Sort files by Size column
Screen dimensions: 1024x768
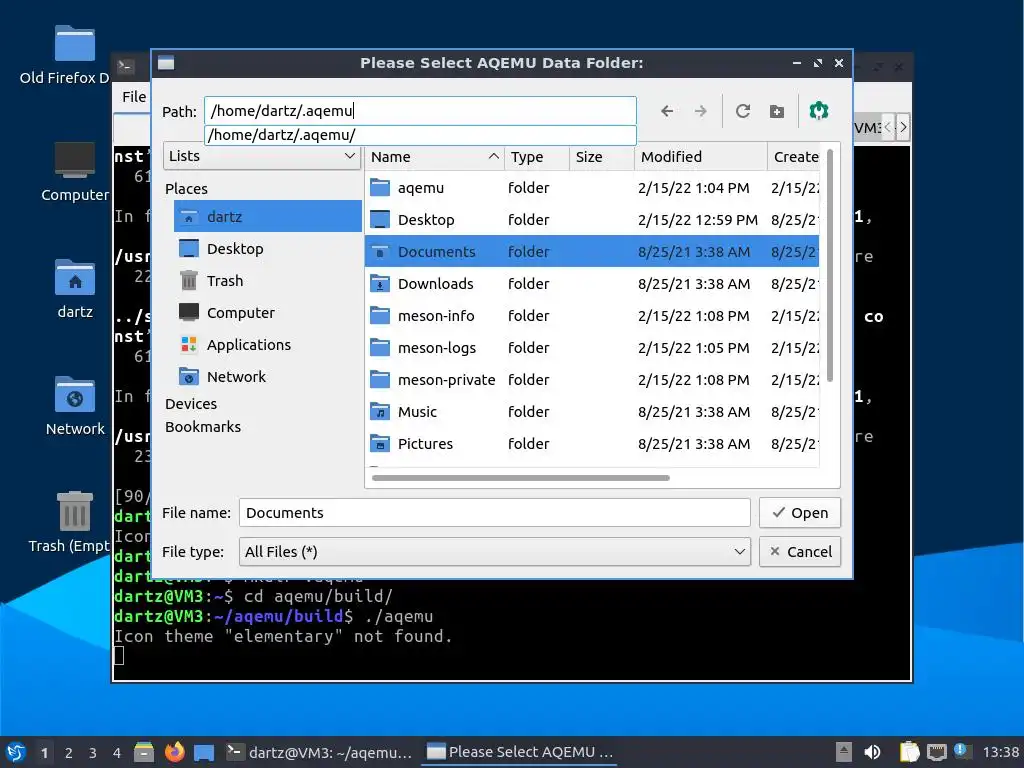(601, 157)
